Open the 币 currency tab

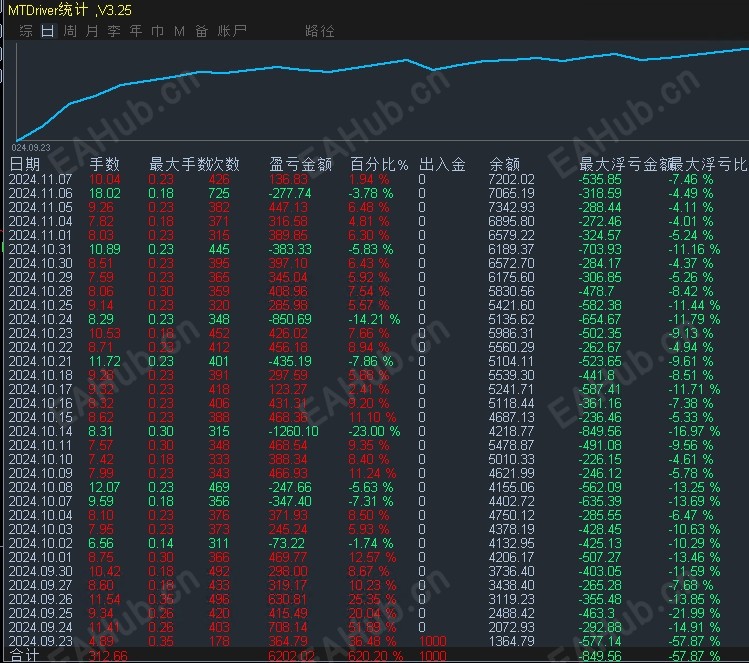pyautogui.click(x=158, y=31)
